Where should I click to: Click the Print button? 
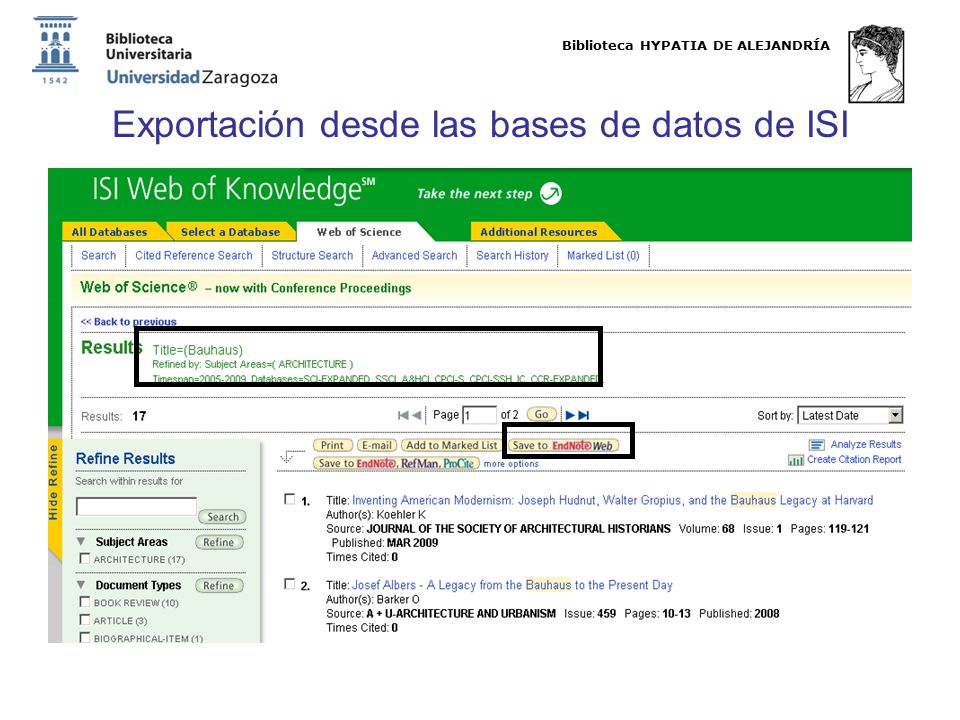[x=332, y=445]
